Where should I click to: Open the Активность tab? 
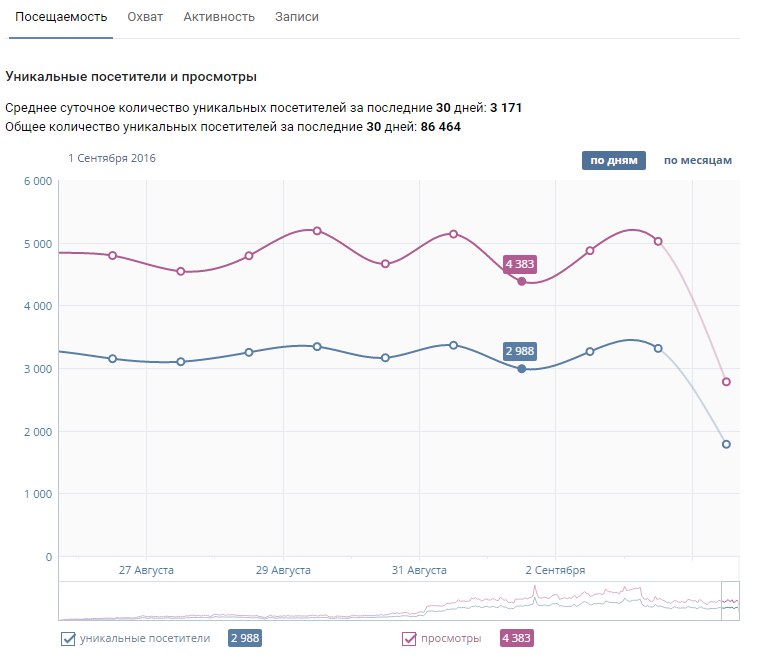point(219,18)
